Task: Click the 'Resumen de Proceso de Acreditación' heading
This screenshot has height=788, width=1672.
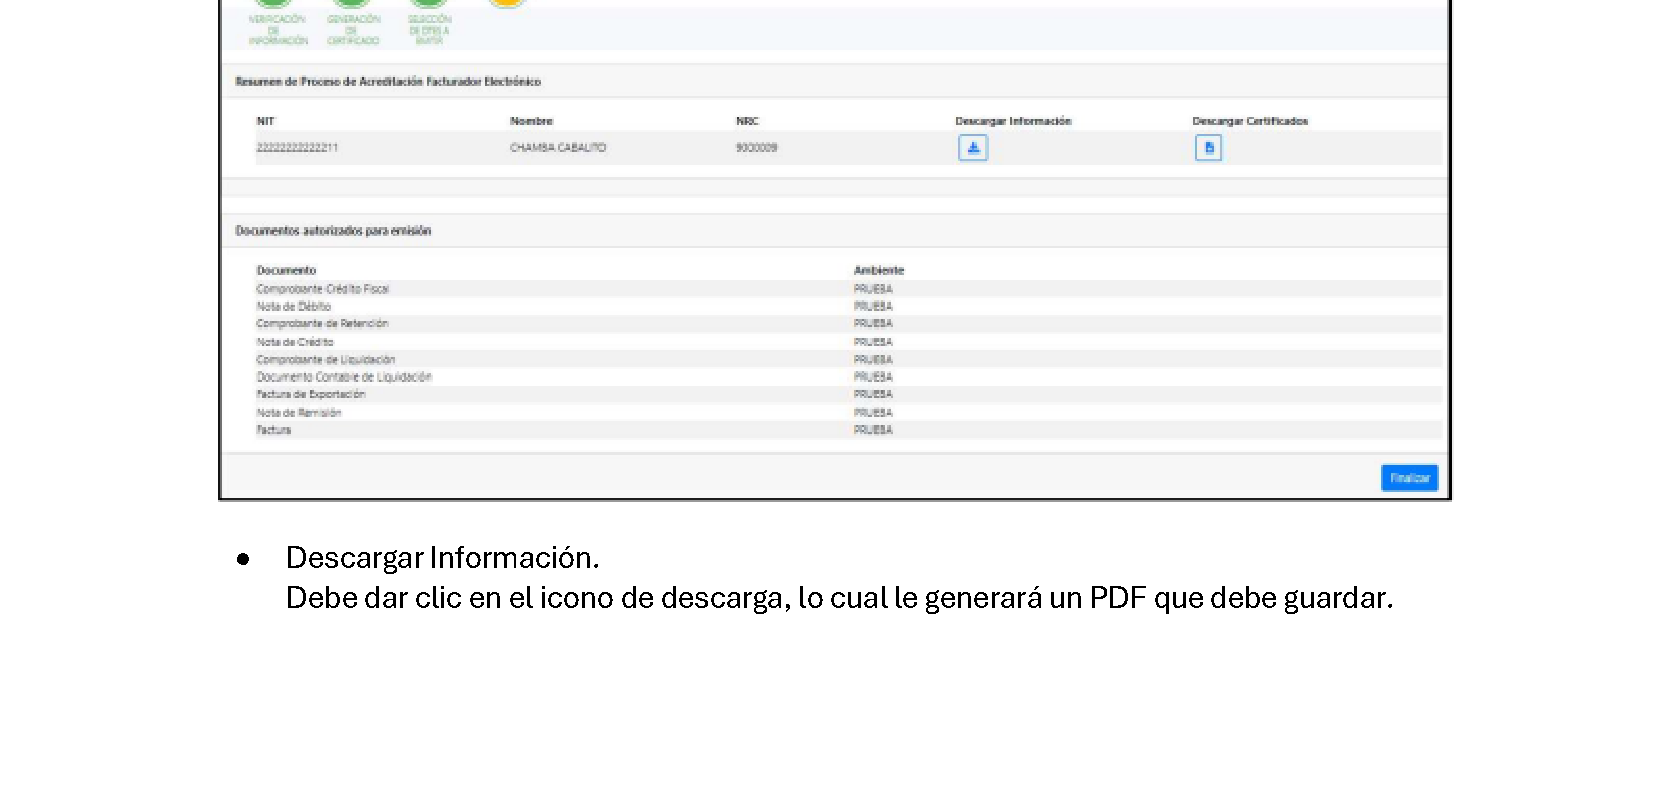Action: click(388, 82)
